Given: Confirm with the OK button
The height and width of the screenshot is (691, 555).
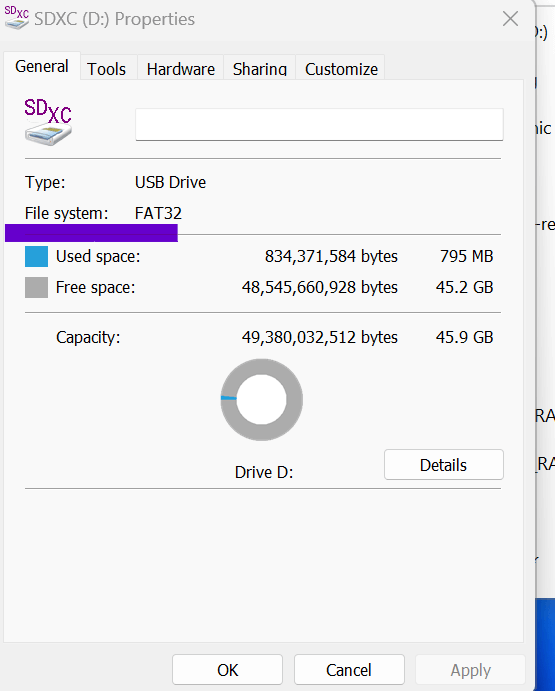Looking at the screenshot, I should 227,670.
